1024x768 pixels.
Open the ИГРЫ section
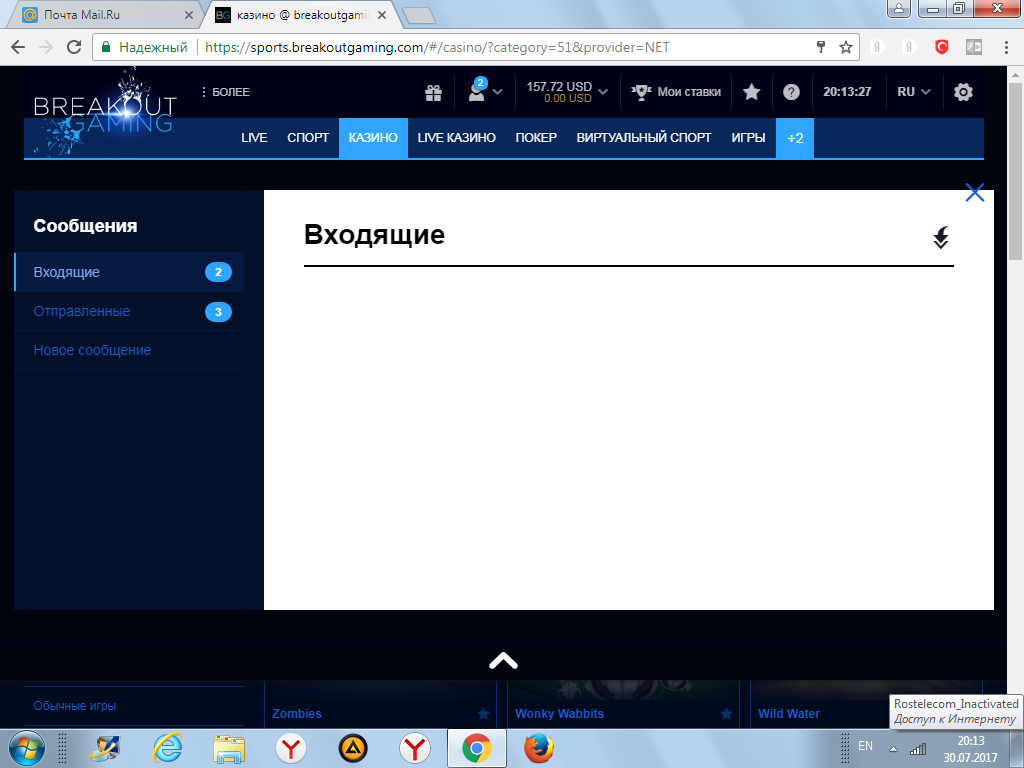click(x=748, y=138)
